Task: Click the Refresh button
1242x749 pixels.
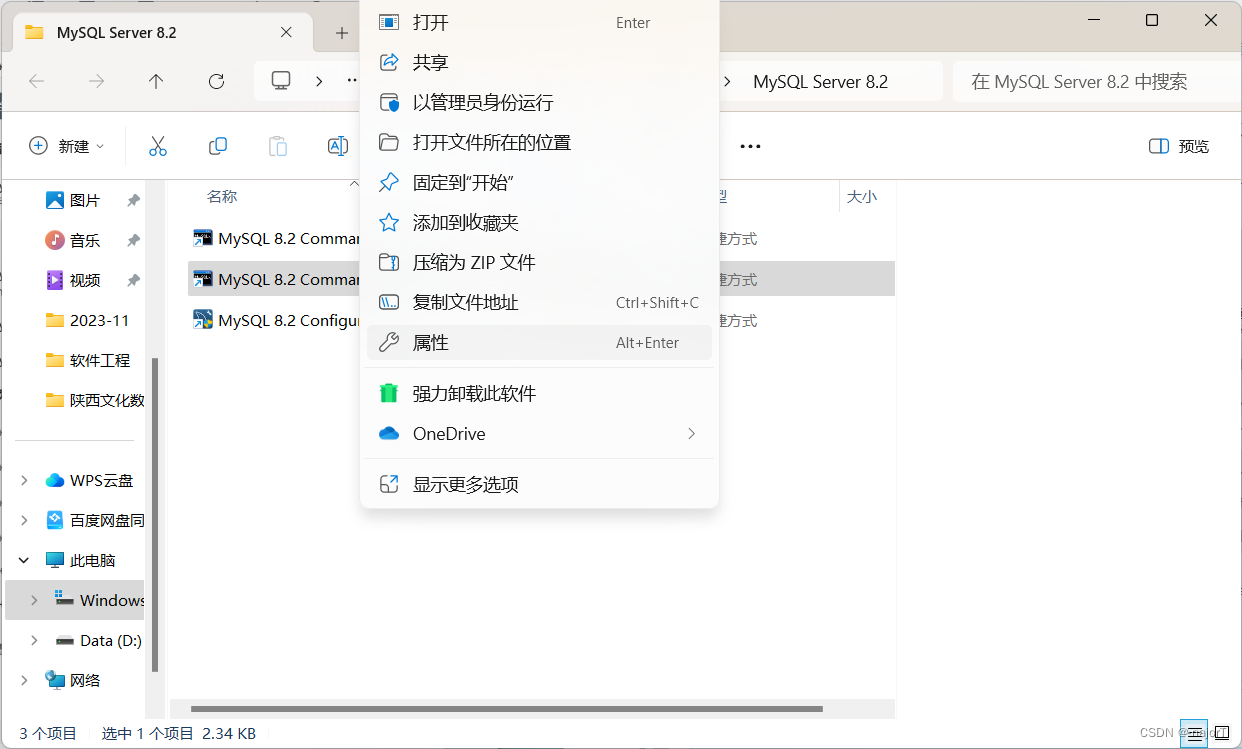Action: tap(216, 81)
